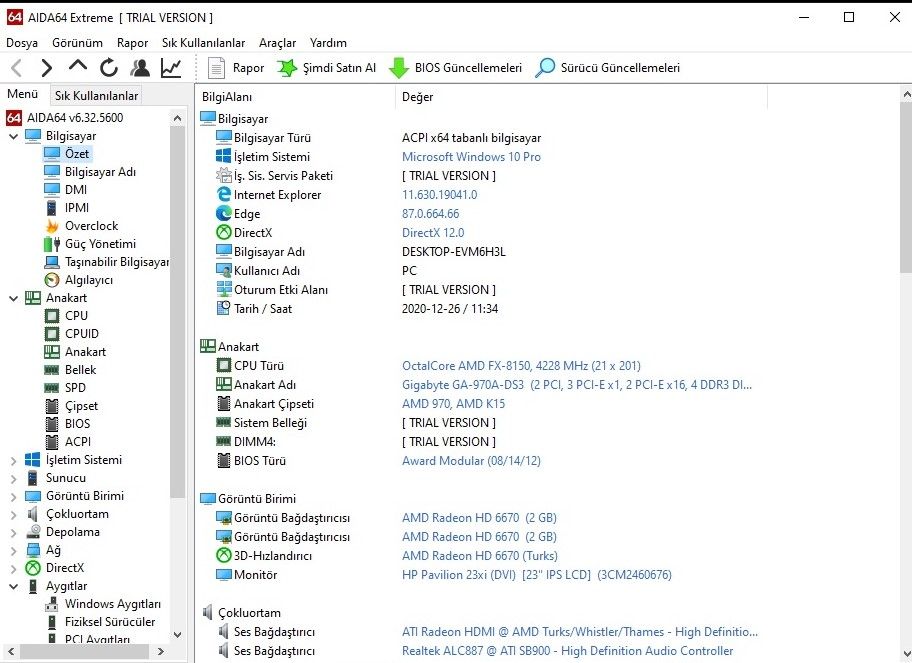This screenshot has height=663, width=912.
Task: Go up one level with the Up arrow
Action: (77, 67)
